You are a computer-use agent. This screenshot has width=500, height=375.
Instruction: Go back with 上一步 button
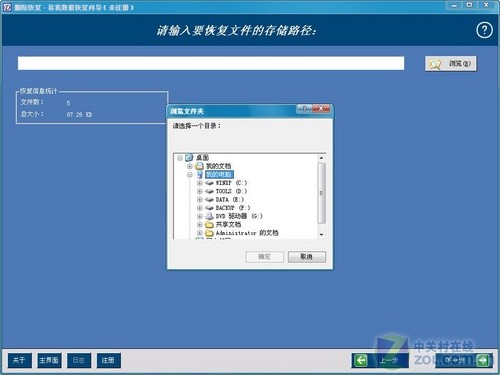[380, 360]
